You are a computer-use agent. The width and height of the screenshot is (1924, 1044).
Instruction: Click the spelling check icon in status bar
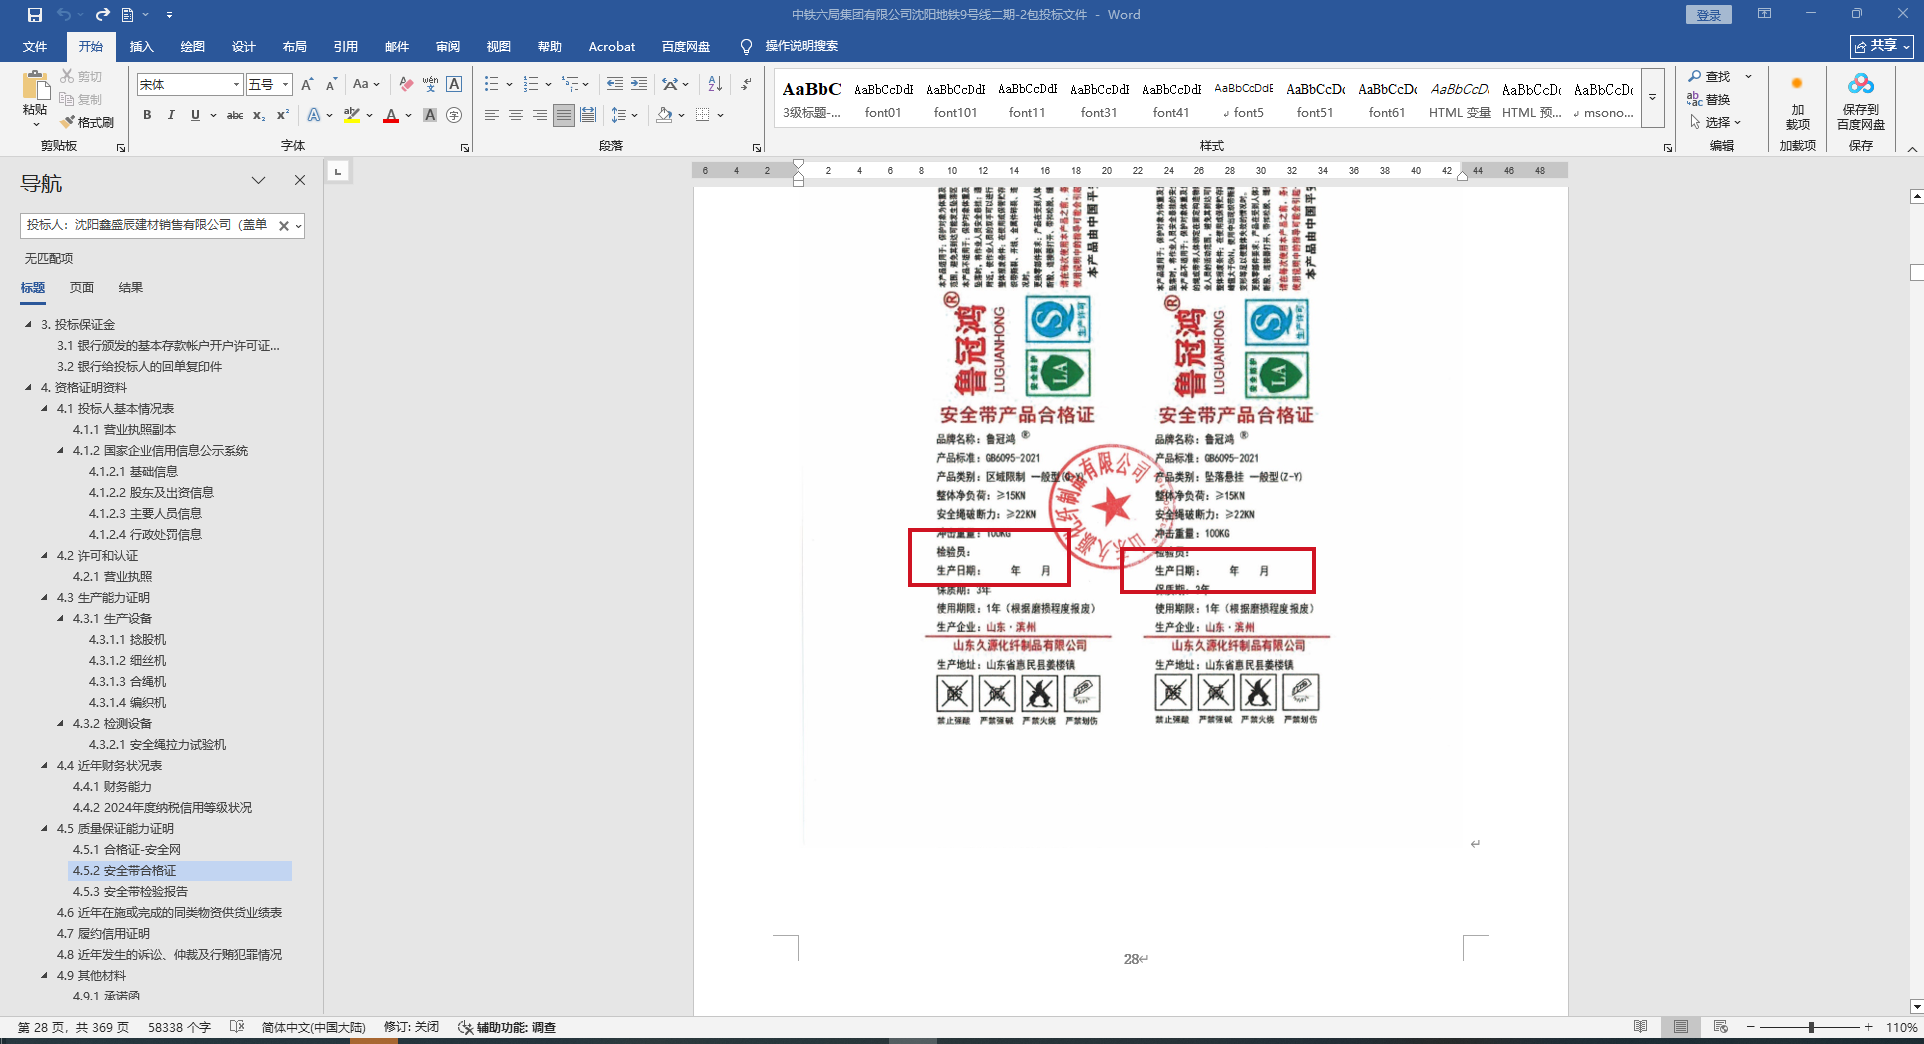pyautogui.click(x=237, y=1027)
